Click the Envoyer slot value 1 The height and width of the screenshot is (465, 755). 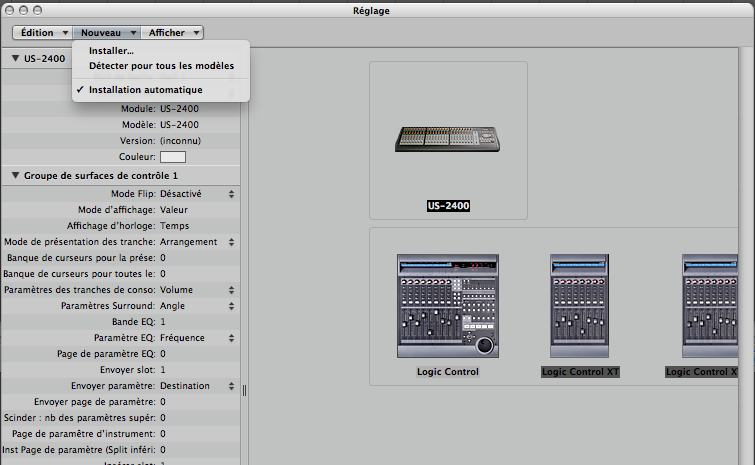(163, 370)
